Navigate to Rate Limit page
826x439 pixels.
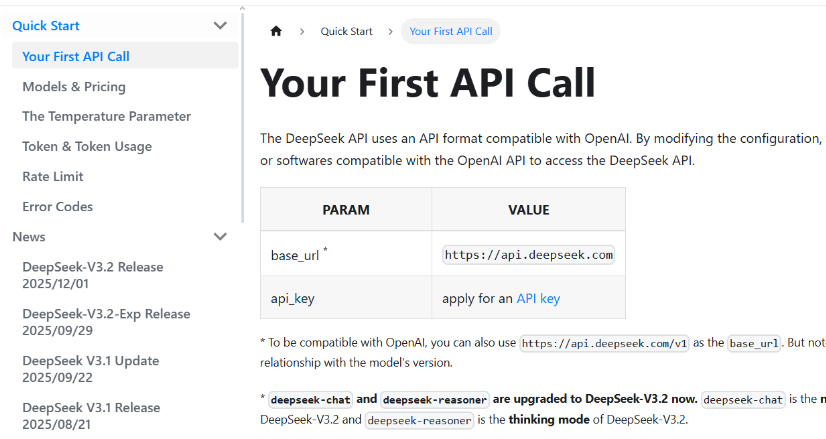click(53, 176)
